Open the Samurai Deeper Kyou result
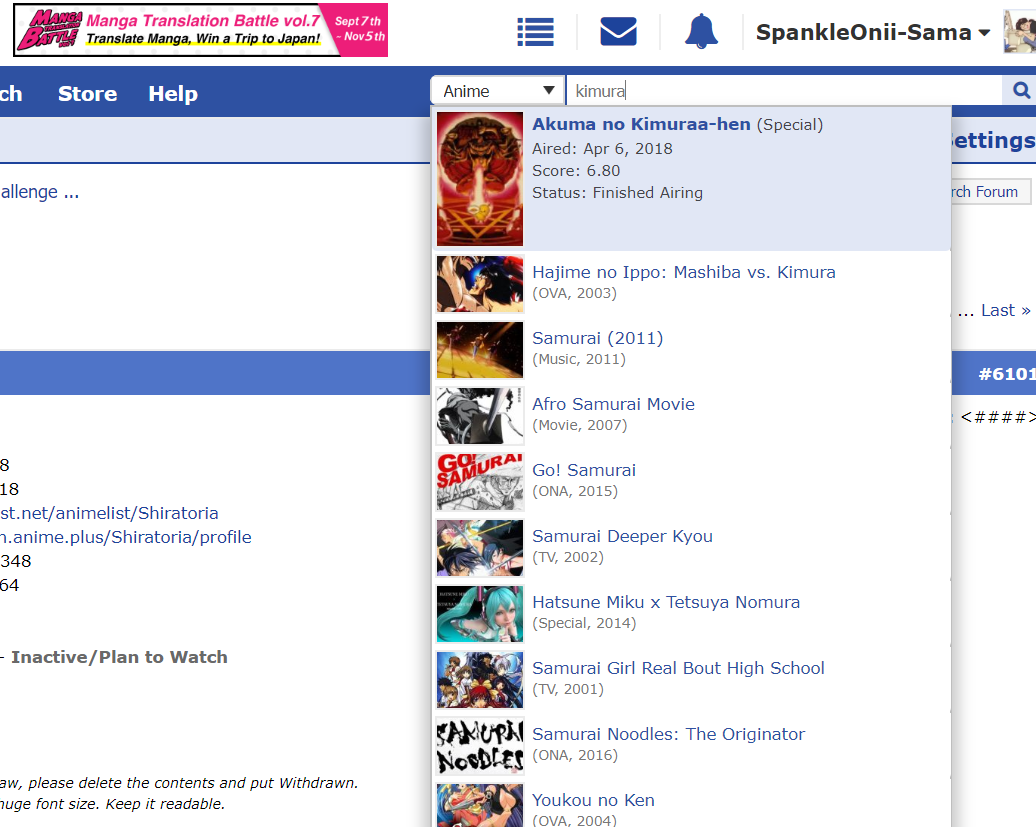1036x827 pixels. click(691, 548)
